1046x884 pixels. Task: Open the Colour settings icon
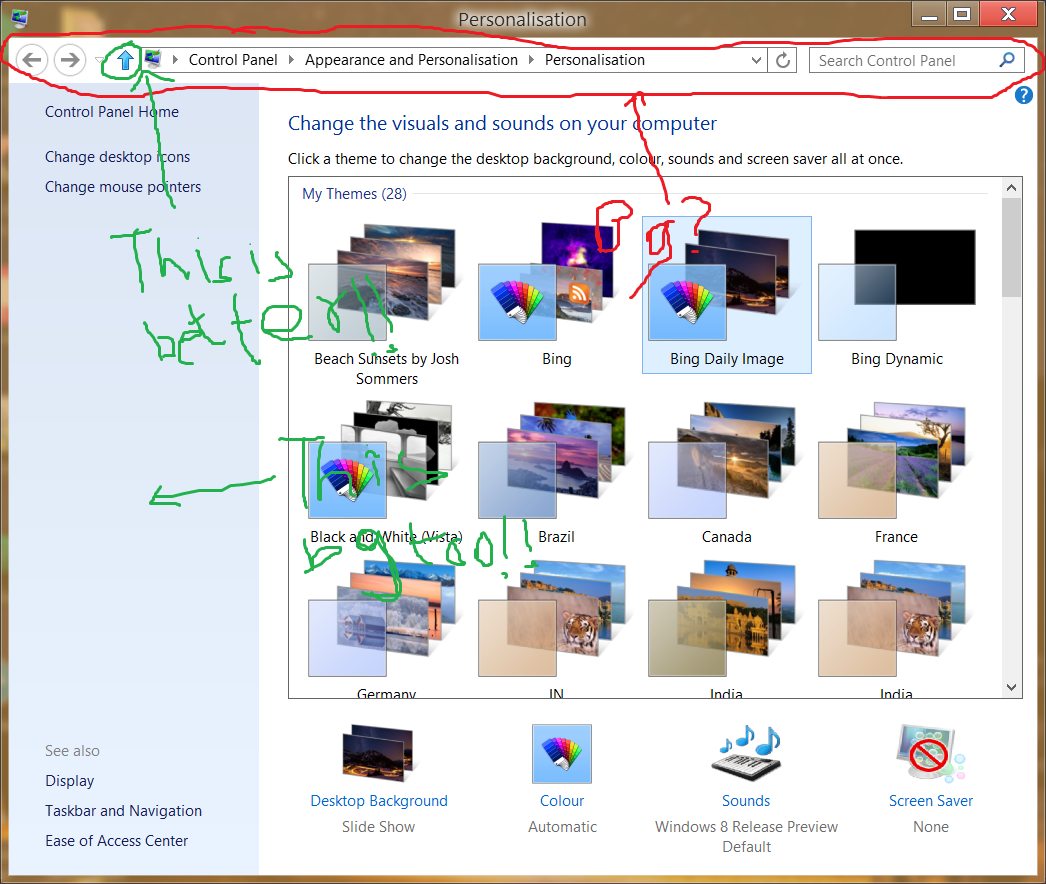pos(562,753)
